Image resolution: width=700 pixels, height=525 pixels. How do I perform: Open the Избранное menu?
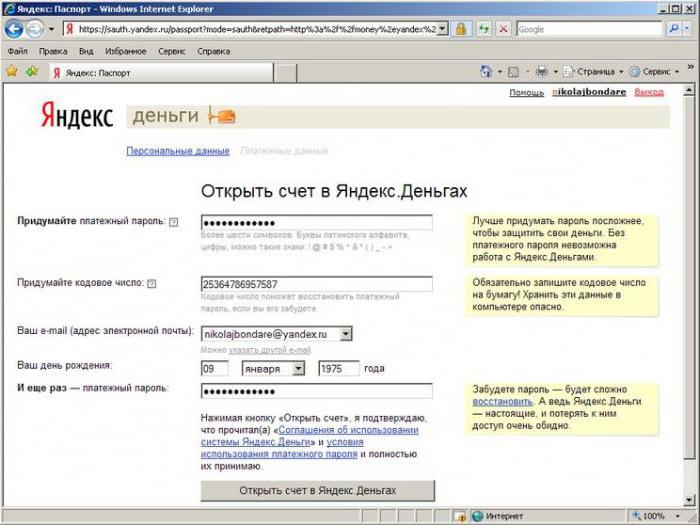tap(125, 51)
